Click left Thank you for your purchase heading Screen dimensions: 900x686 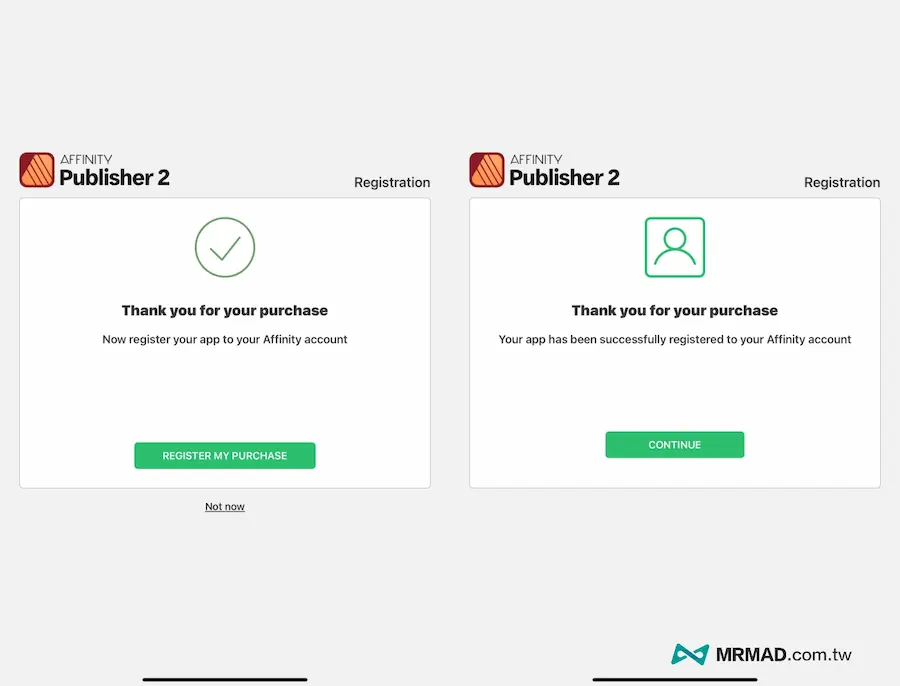tap(224, 311)
